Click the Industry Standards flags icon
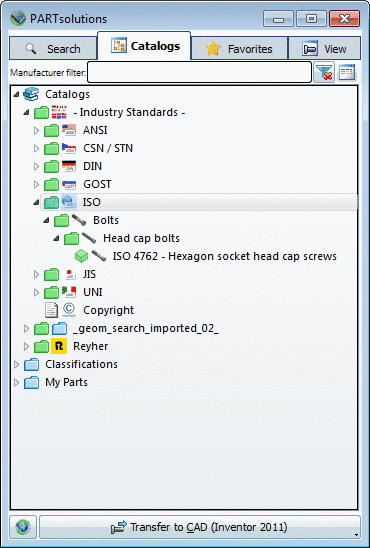The height and width of the screenshot is (548, 370). tap(59, 112)
